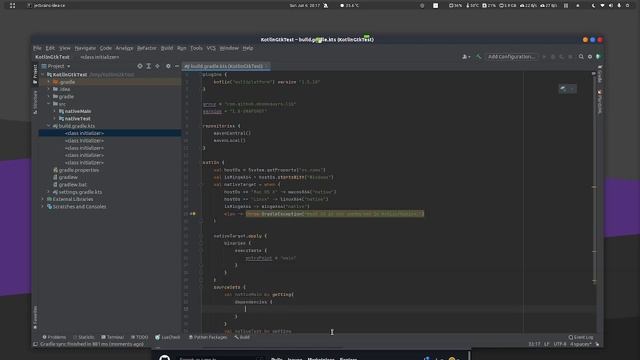This screenshot has height=360, width=640.
Task: Click the JetBrains Toolbox icon at toolbar end
Action: [598, 57]
